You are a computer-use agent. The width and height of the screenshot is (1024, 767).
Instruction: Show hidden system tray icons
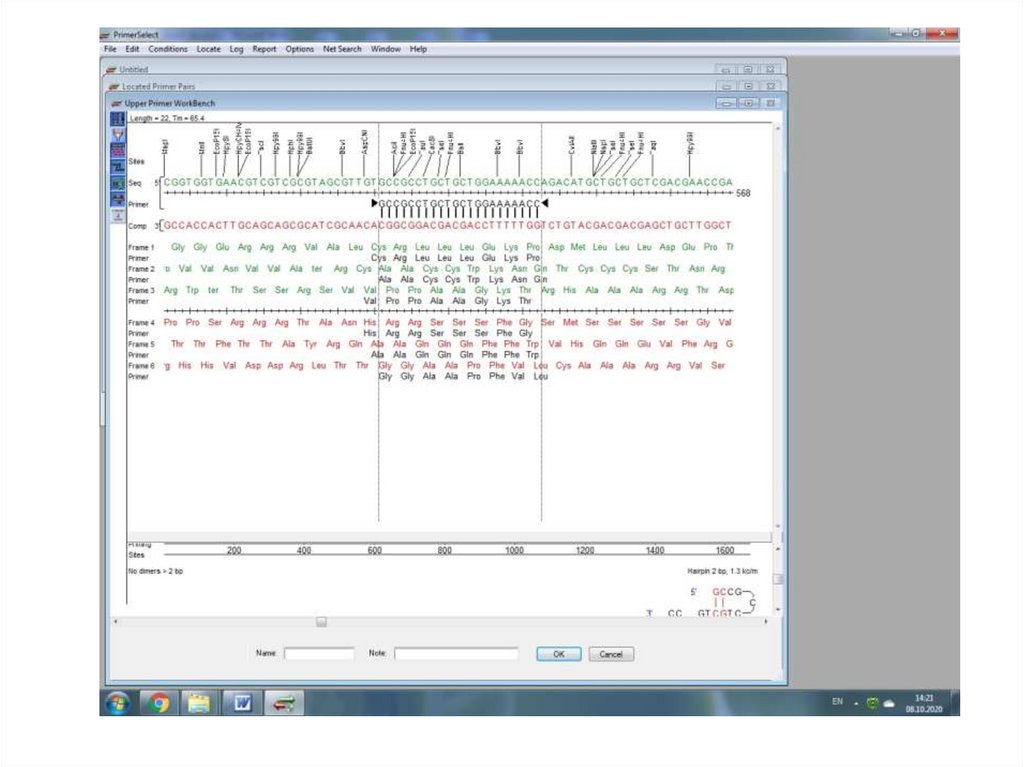pos(856,704)
